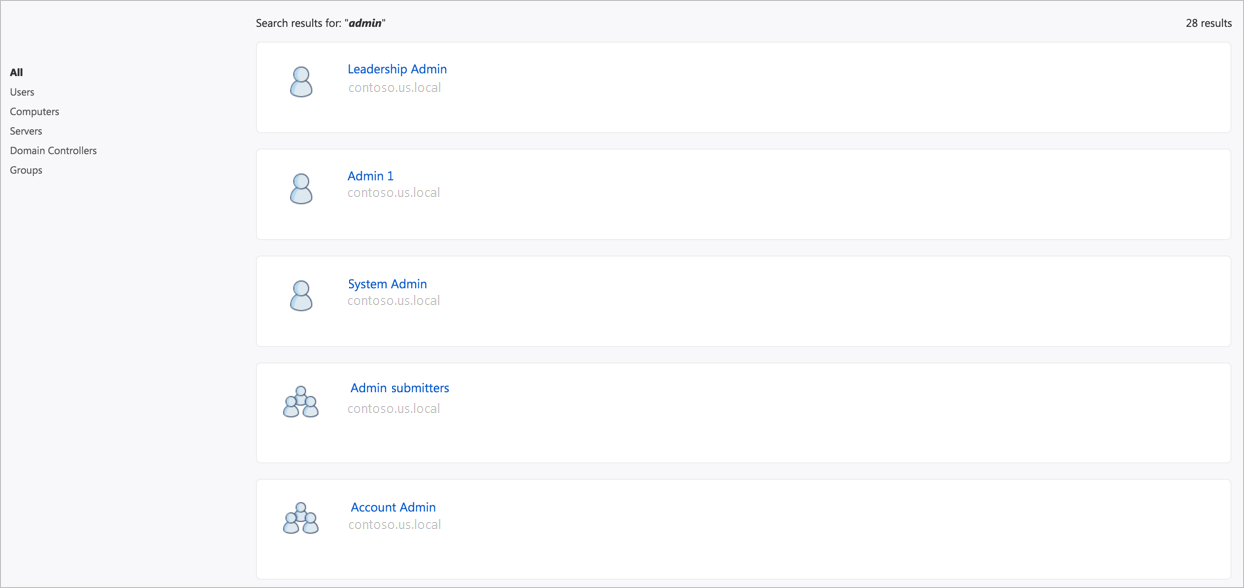Click the contoso.us.local domain under Leadership Admin
The image size is (1244, 588).
coord(394,86)
